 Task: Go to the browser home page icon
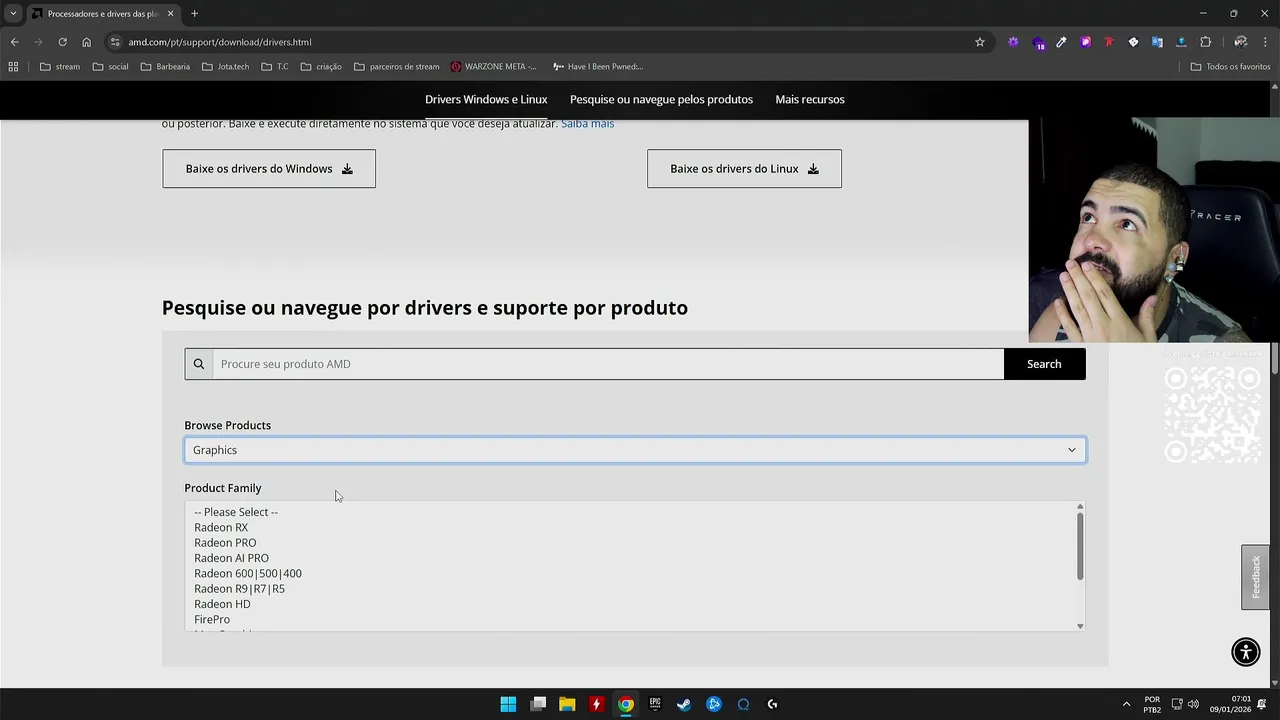click(x=86, y=42)
